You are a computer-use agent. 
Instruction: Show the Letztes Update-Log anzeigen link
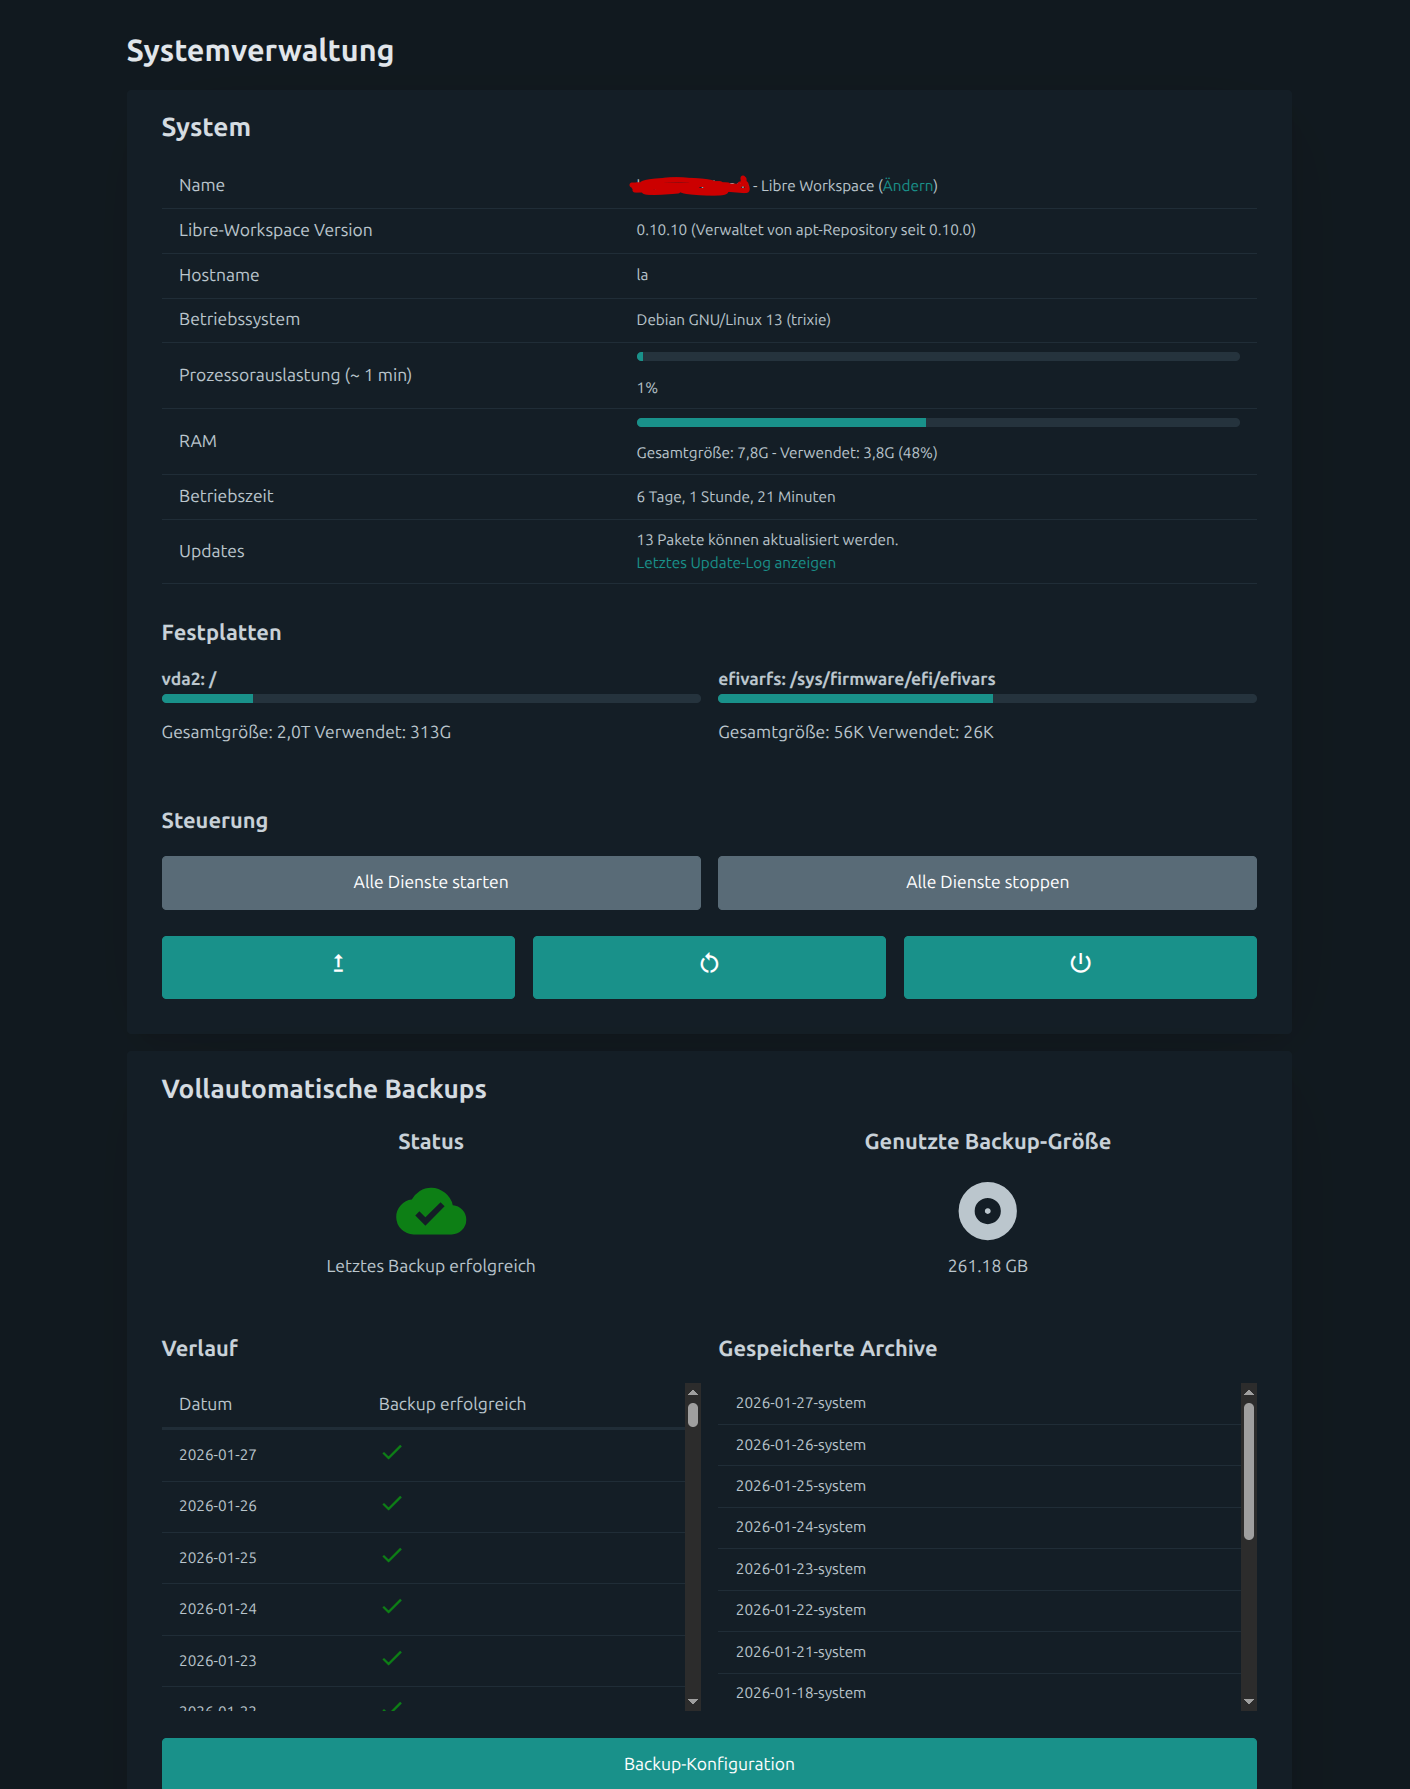pos(736,563)
